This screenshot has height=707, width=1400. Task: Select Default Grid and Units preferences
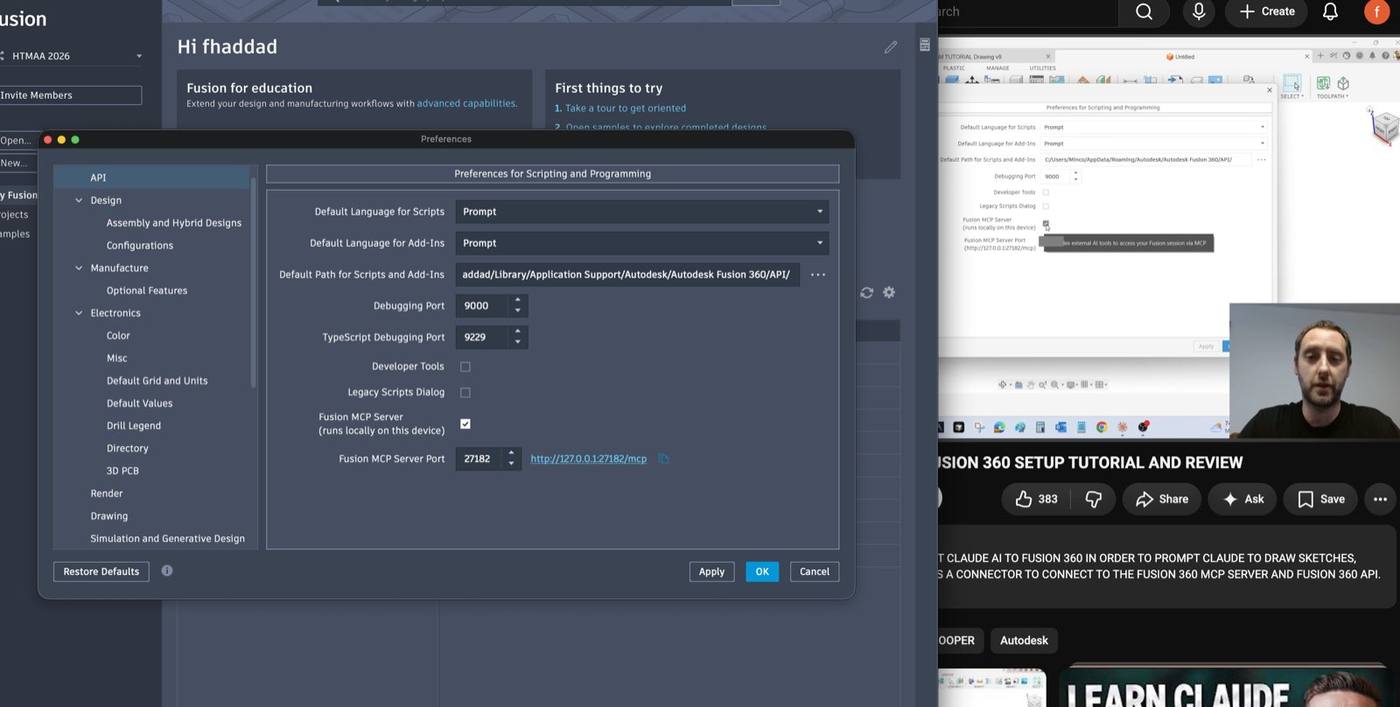tap(157, 381)
